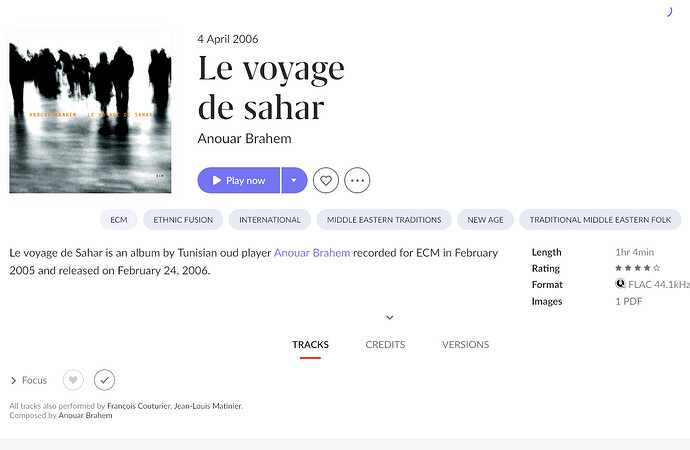Select the INTERNATIONAL tag
Image resolution: width=690 pixels, height=450 pixels.
coord(270,220)
